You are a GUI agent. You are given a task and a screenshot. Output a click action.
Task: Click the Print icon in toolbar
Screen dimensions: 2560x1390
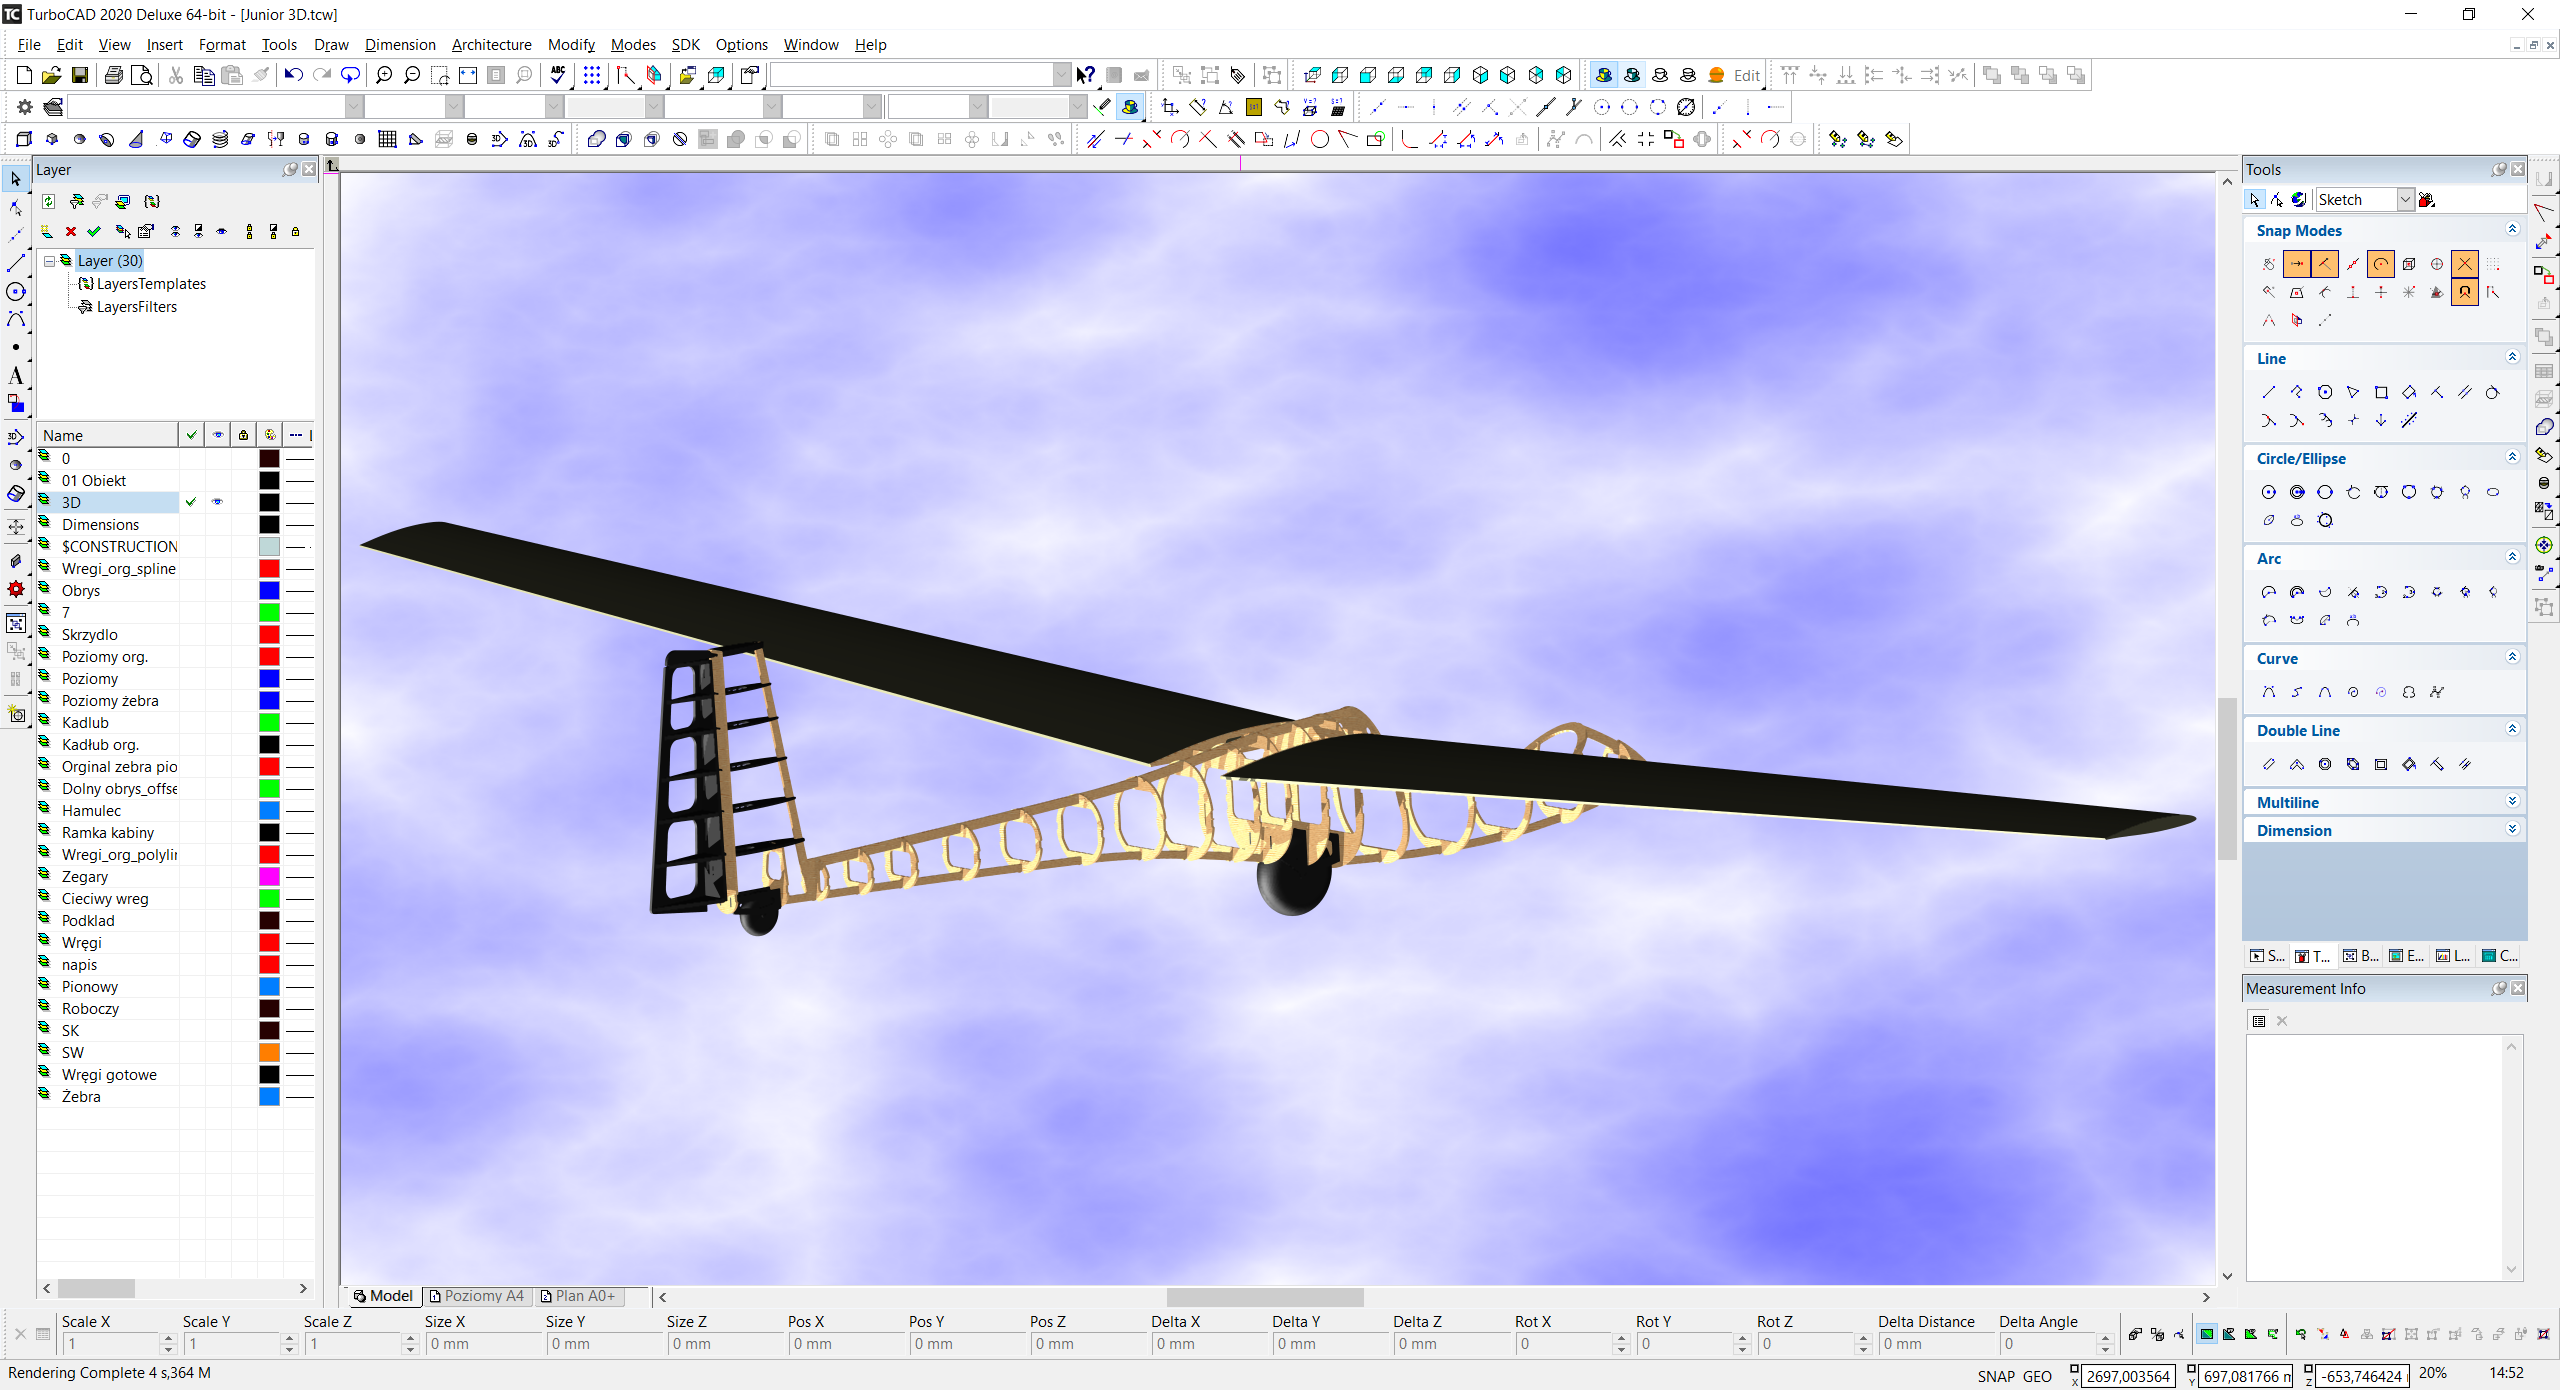tap(113, 75)
